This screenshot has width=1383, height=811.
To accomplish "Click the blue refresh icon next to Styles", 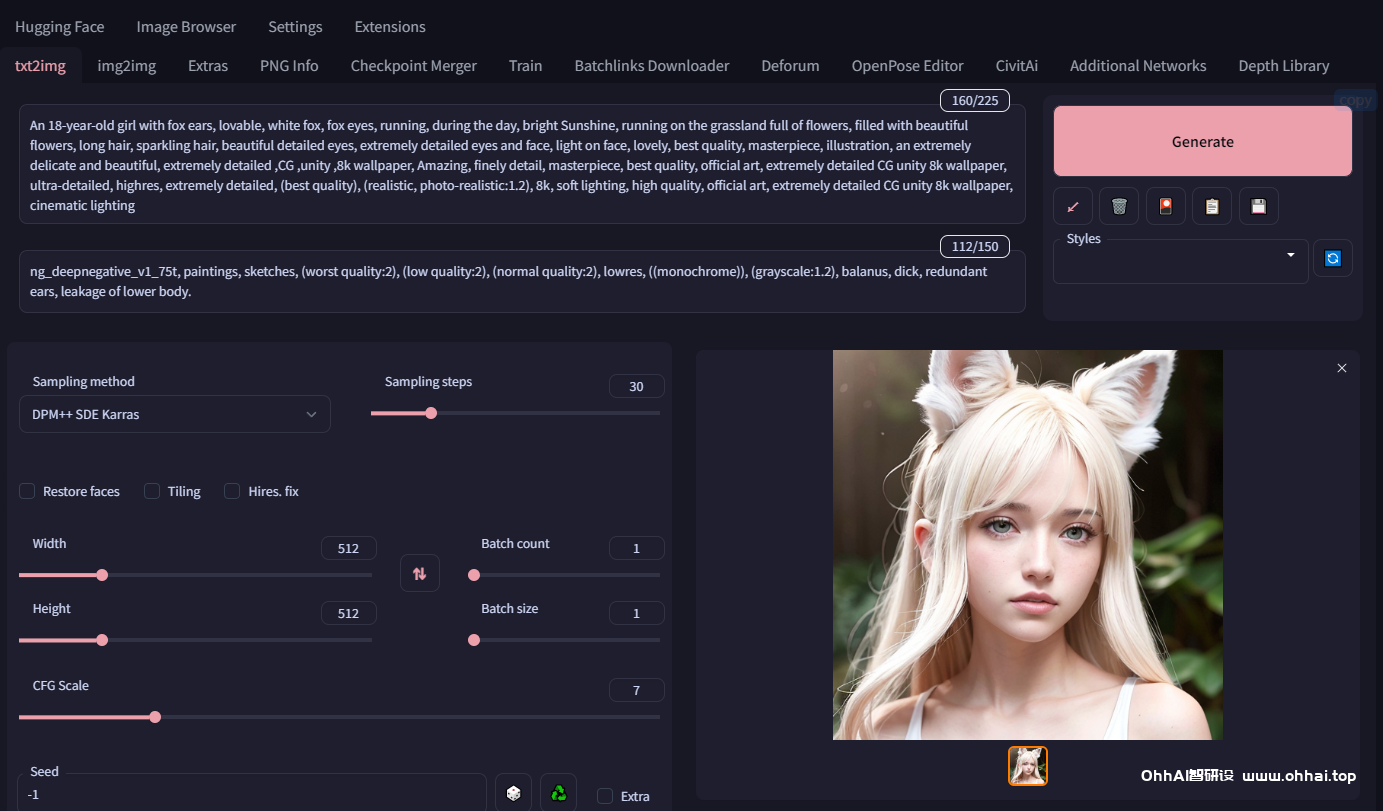I will pyautogui.click(x=1333, y=258).
